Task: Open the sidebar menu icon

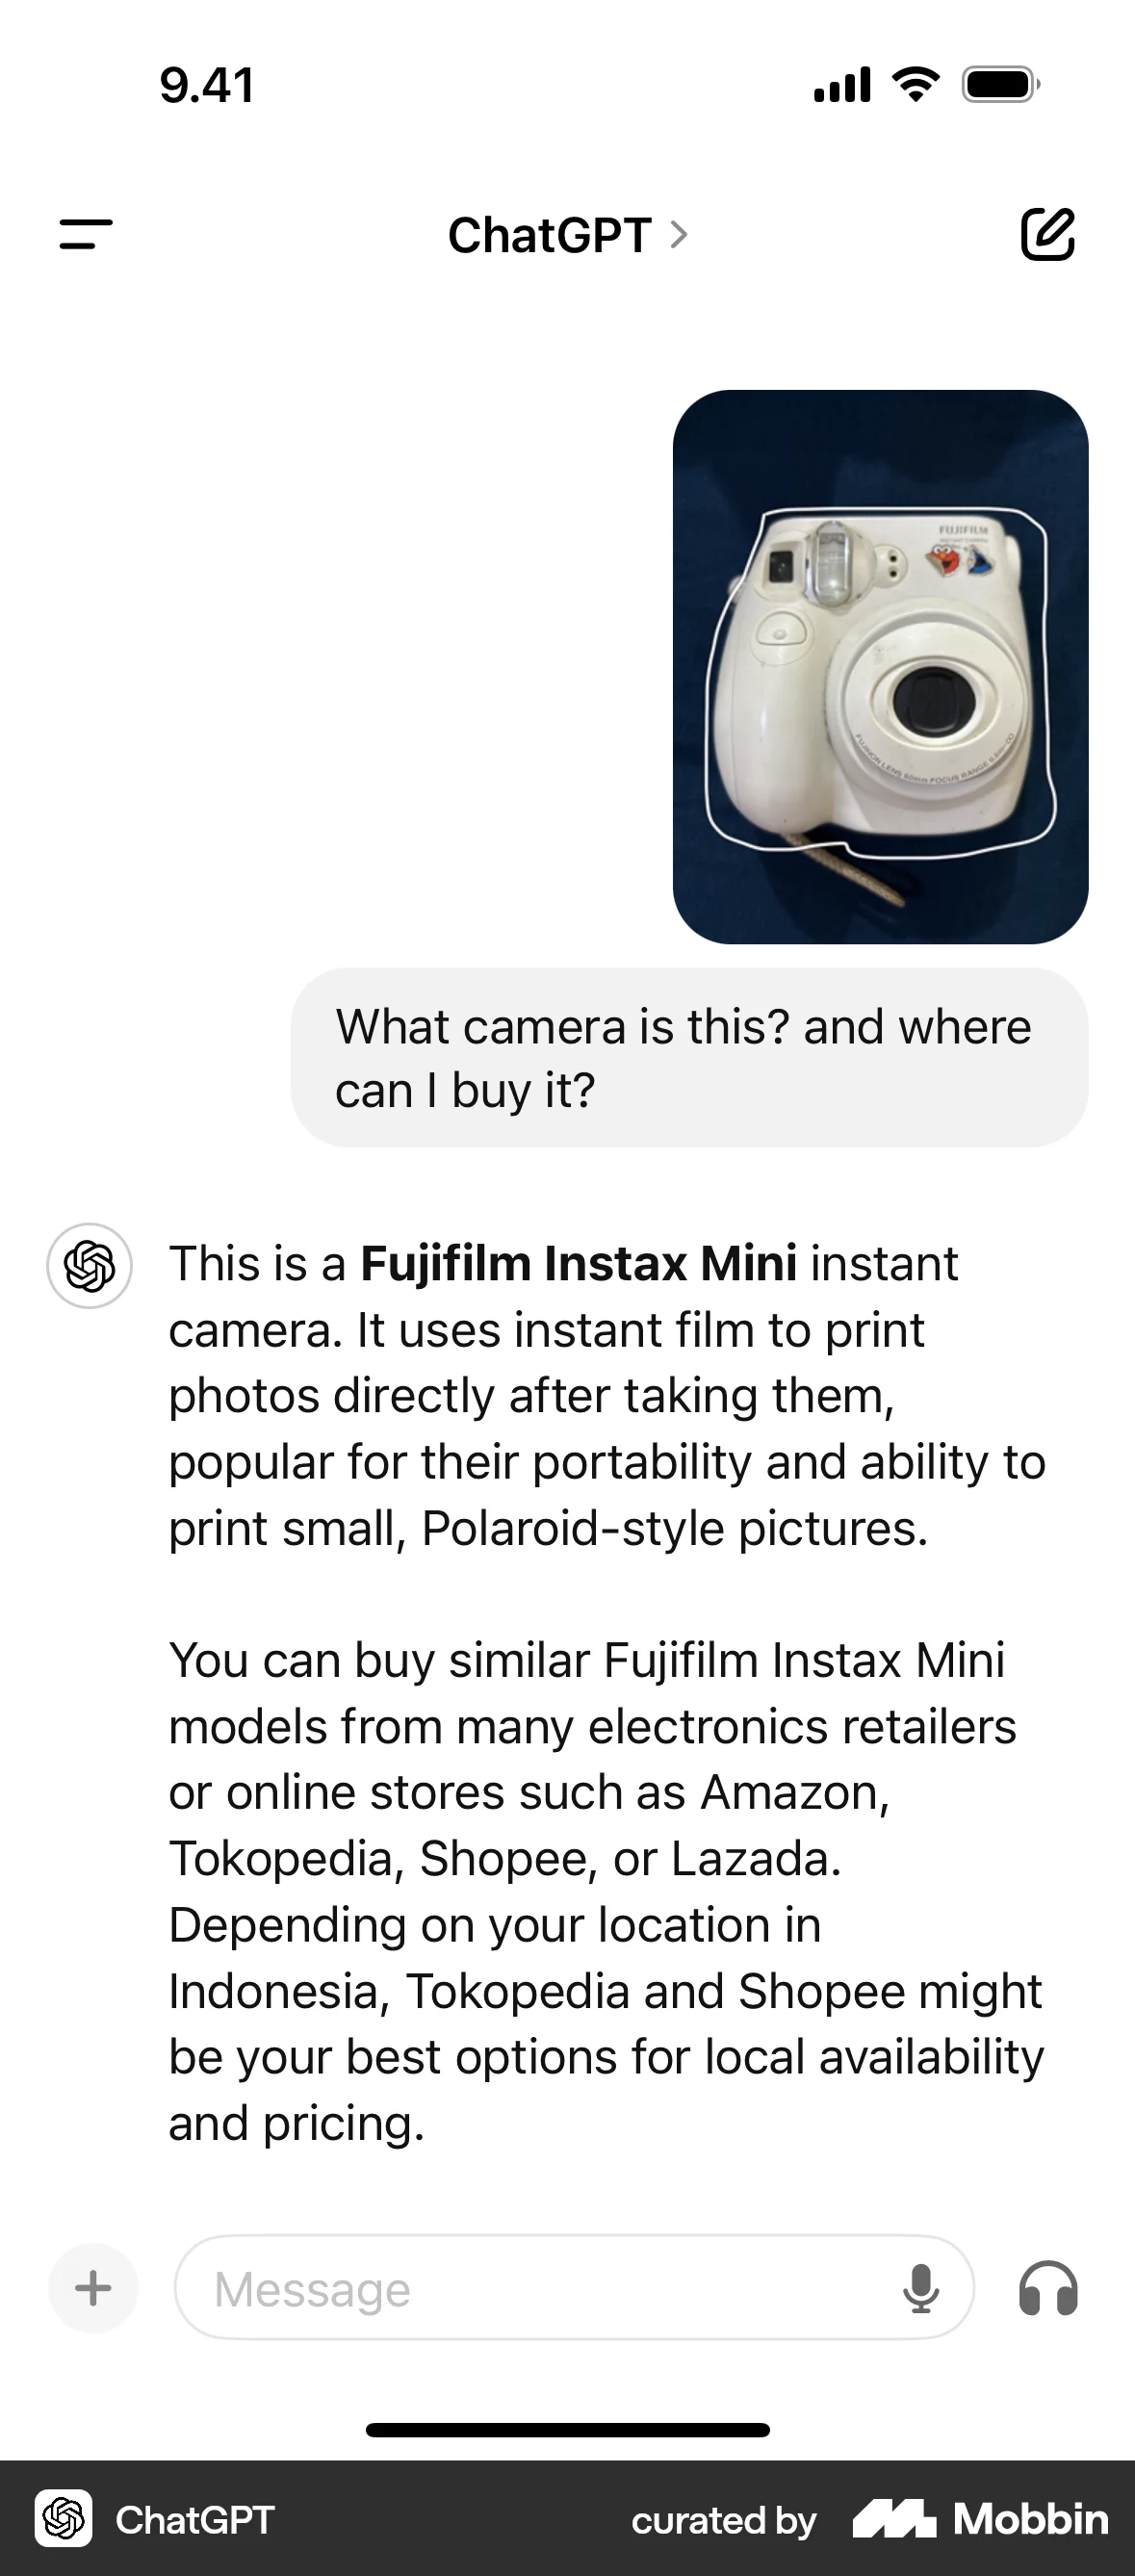Action: pyautogui.click(x=86, y=235)
